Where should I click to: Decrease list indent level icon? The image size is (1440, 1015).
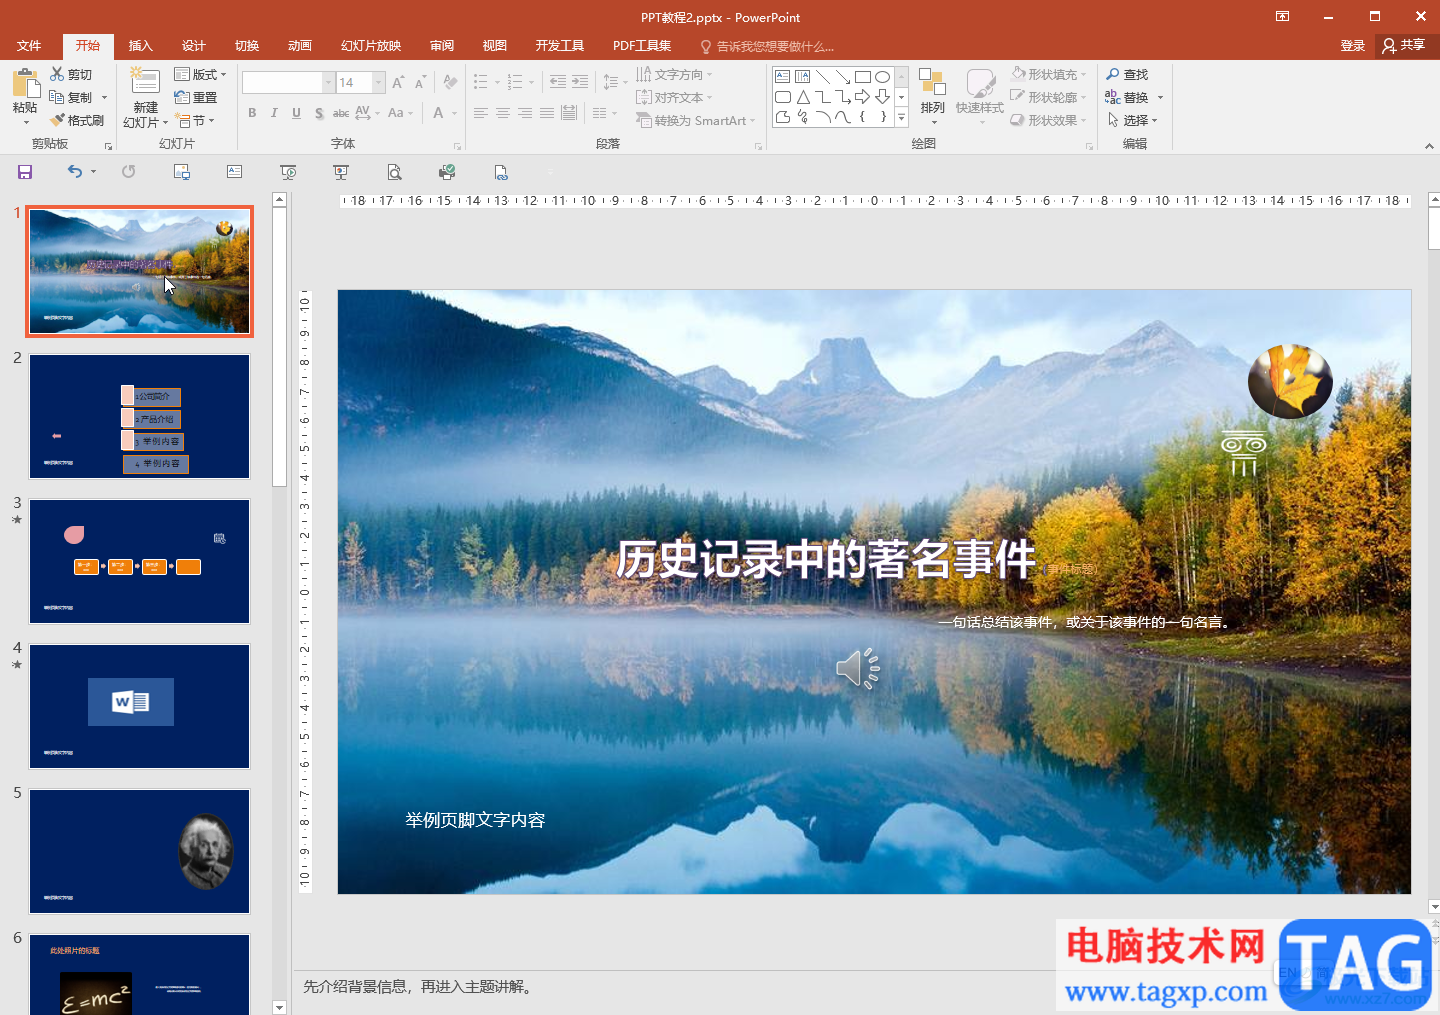[558, 82]
